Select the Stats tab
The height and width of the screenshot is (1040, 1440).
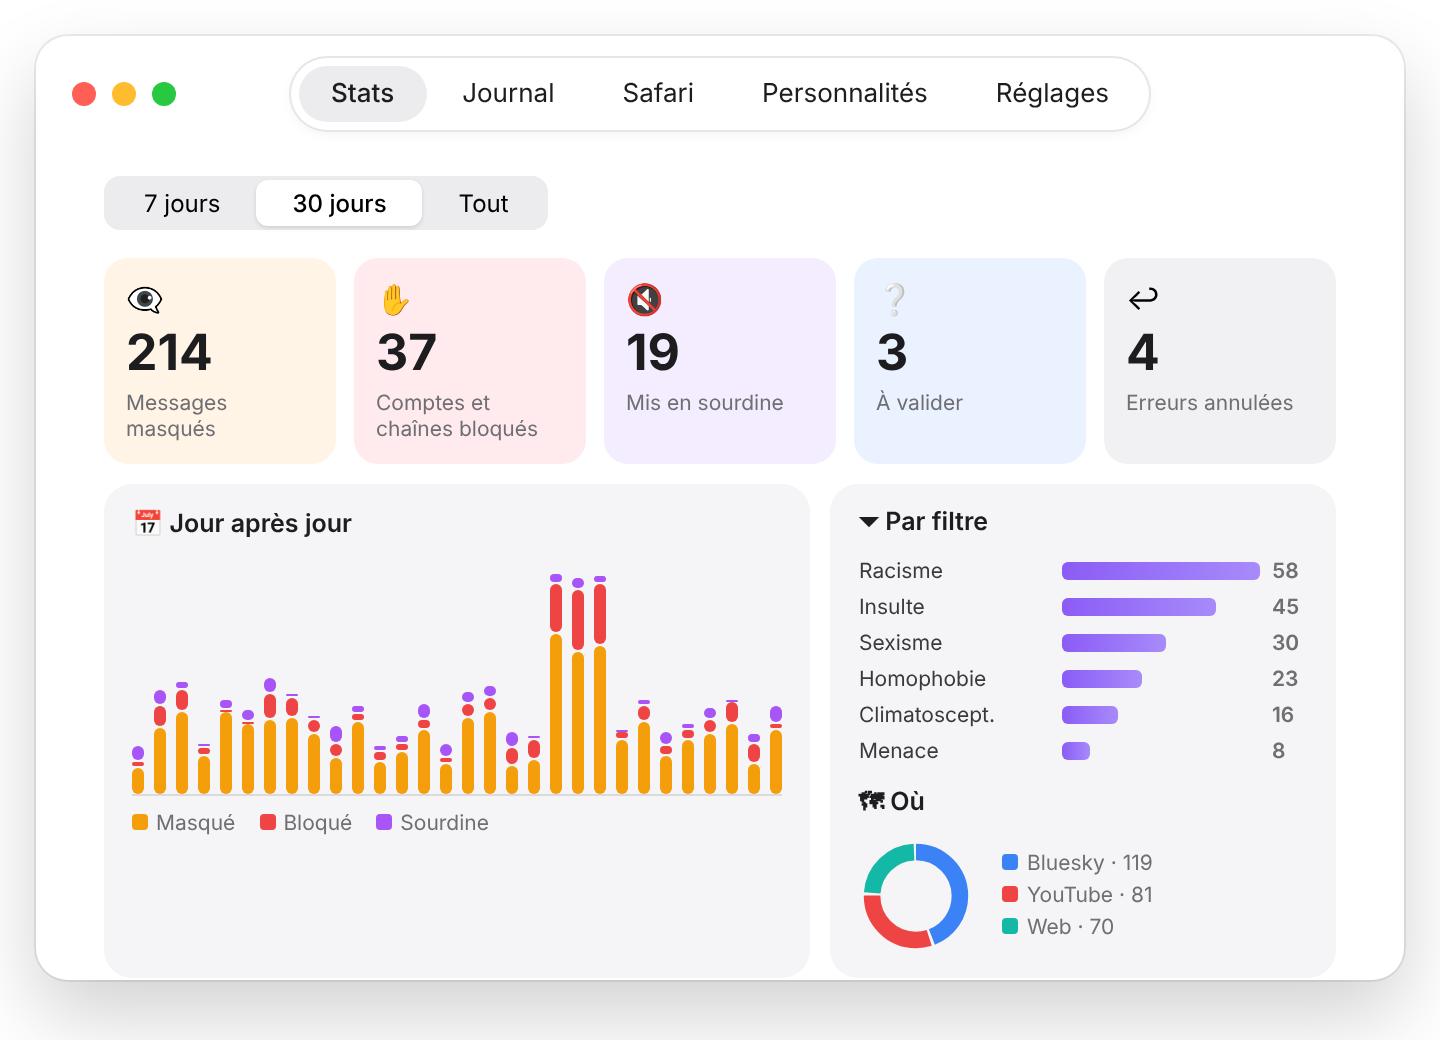pos(363,94)
